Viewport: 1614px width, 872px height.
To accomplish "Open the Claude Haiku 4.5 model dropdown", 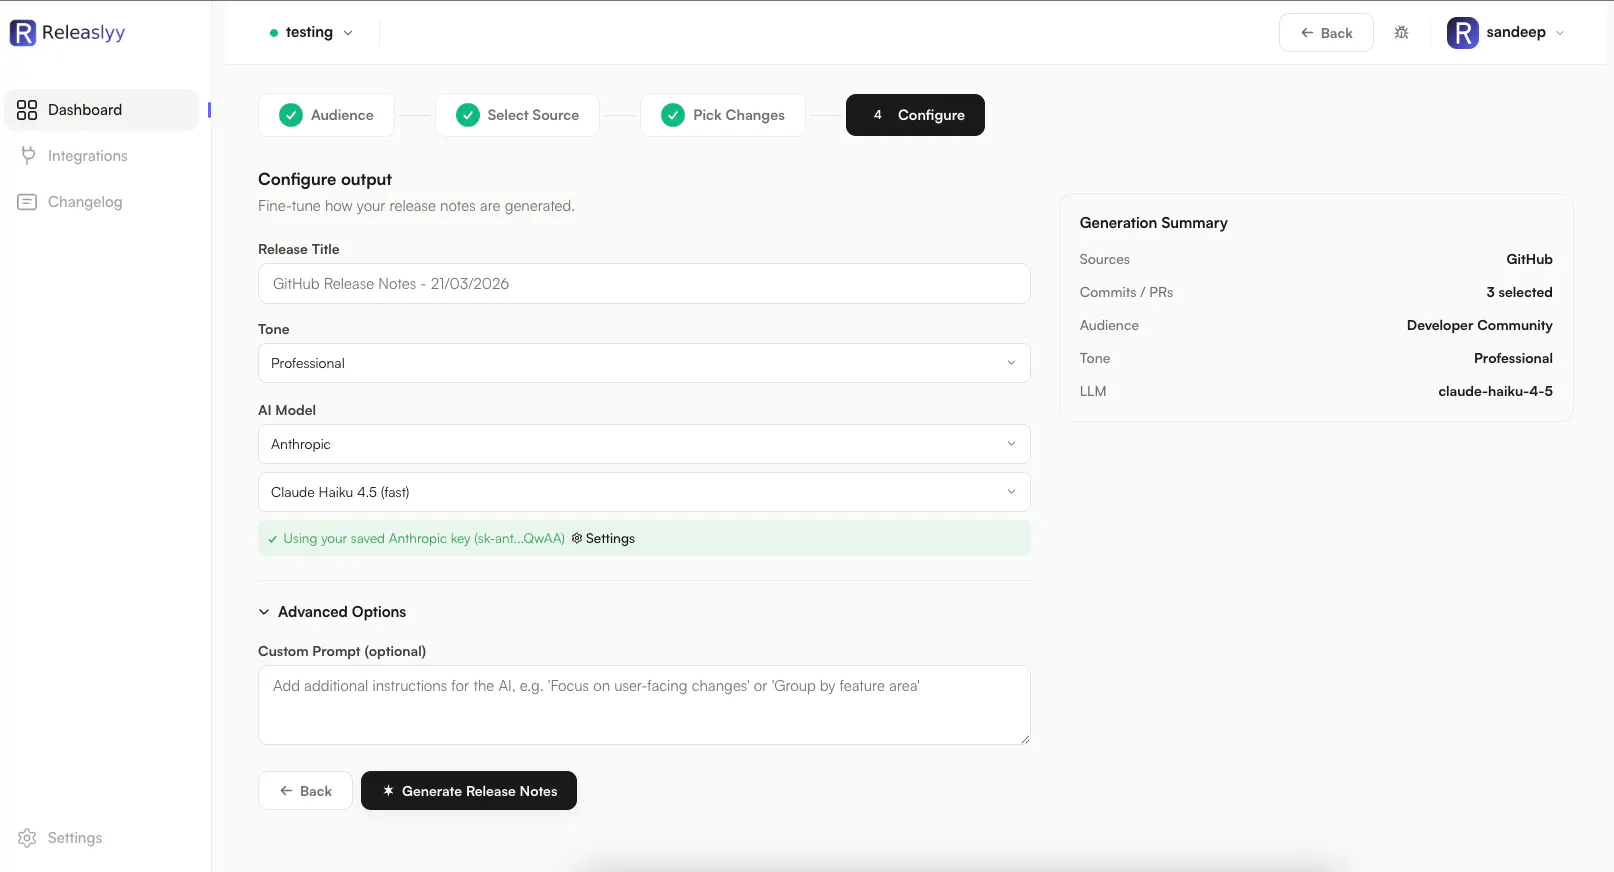I will pyautogui.click(x=644, y=492).
